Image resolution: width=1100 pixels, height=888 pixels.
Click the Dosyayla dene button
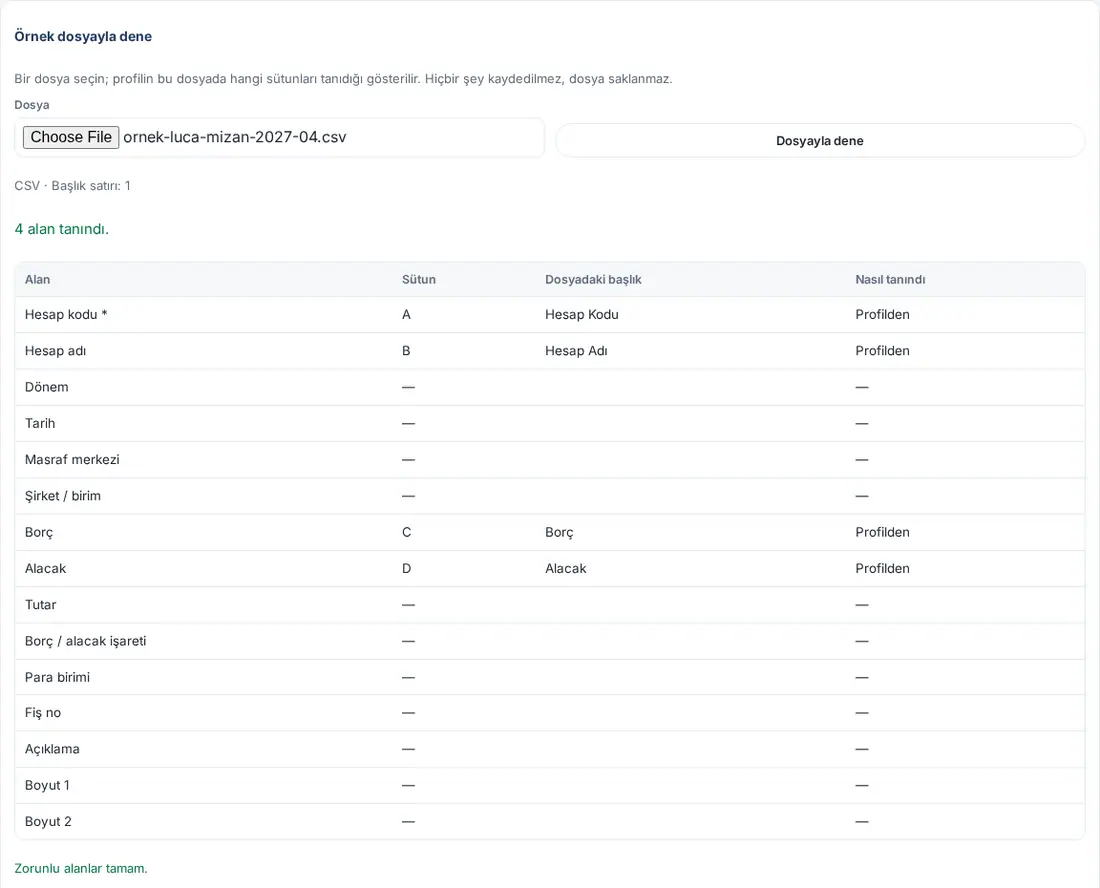(x=819, y=140)
